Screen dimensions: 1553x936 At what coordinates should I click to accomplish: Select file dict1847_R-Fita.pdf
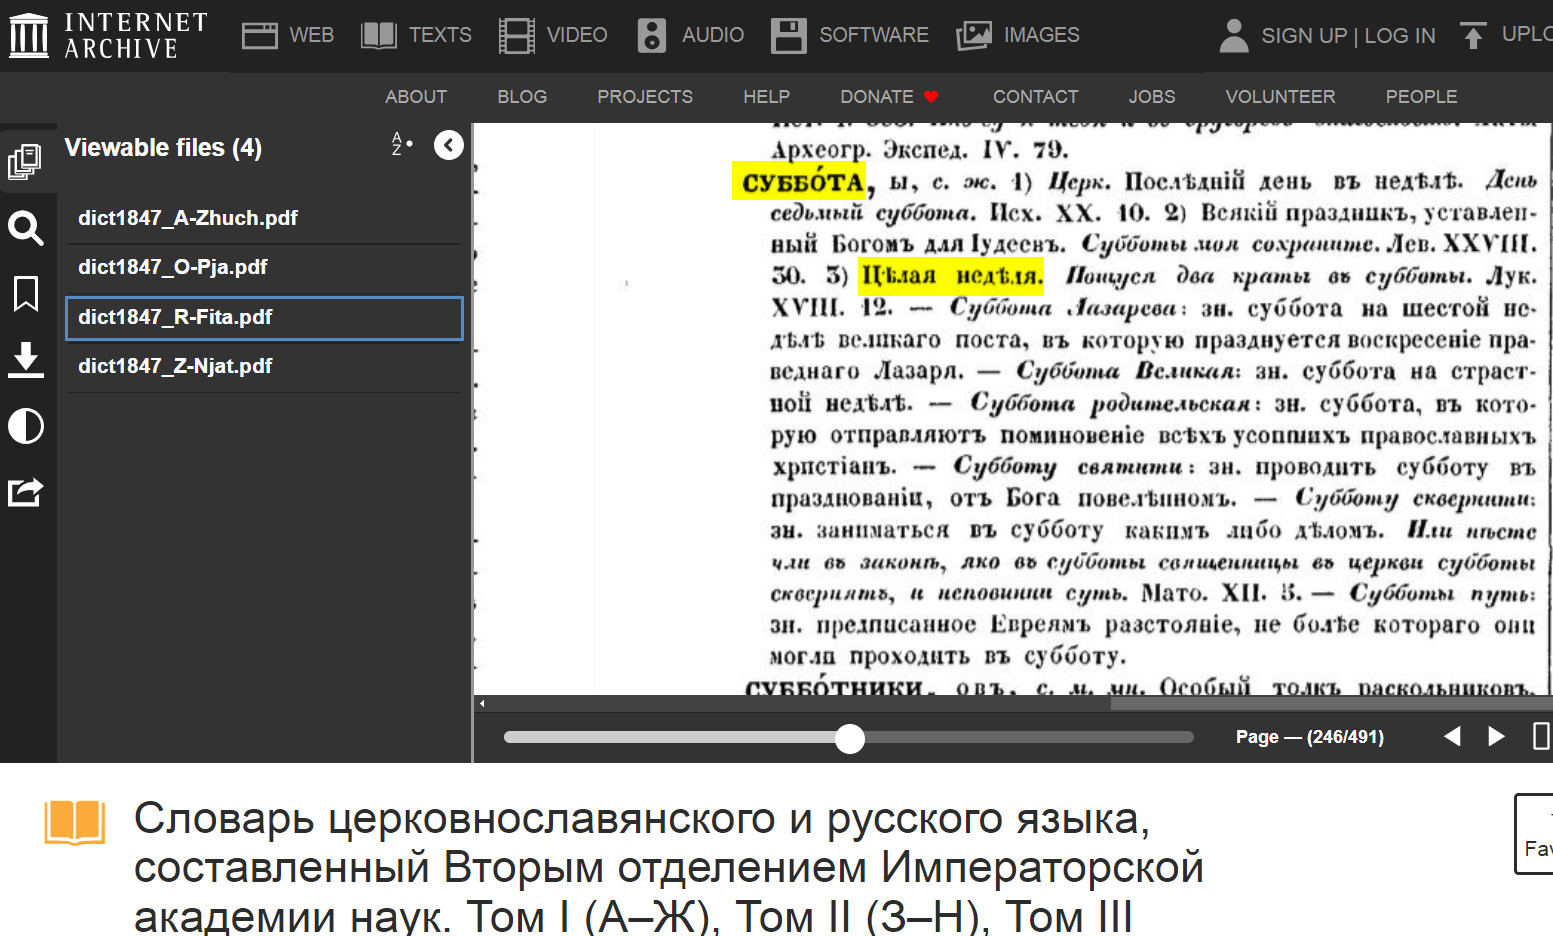264,318
